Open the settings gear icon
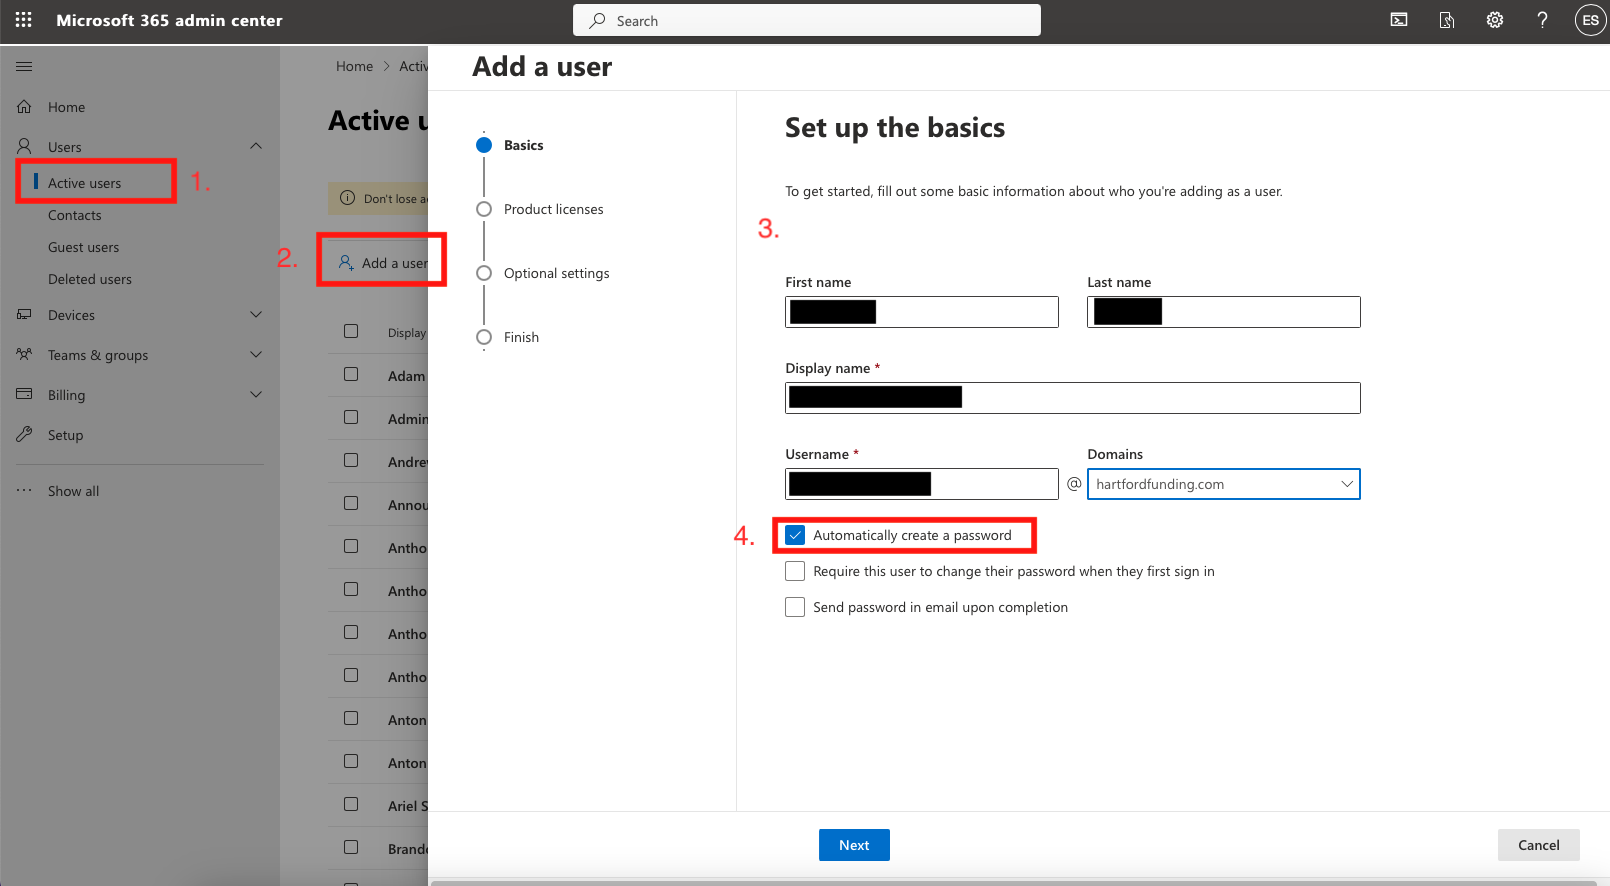 (x=1495, y=20)
